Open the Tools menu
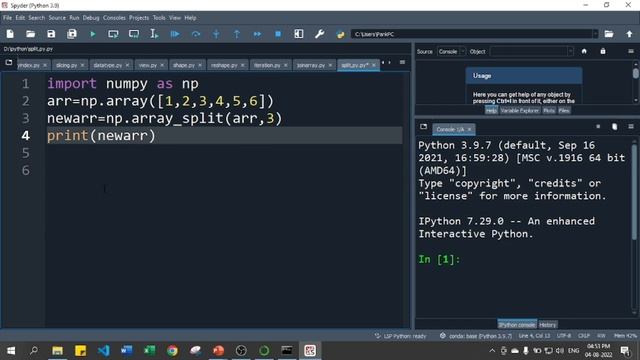640x360 pixels. pos(159,18)
